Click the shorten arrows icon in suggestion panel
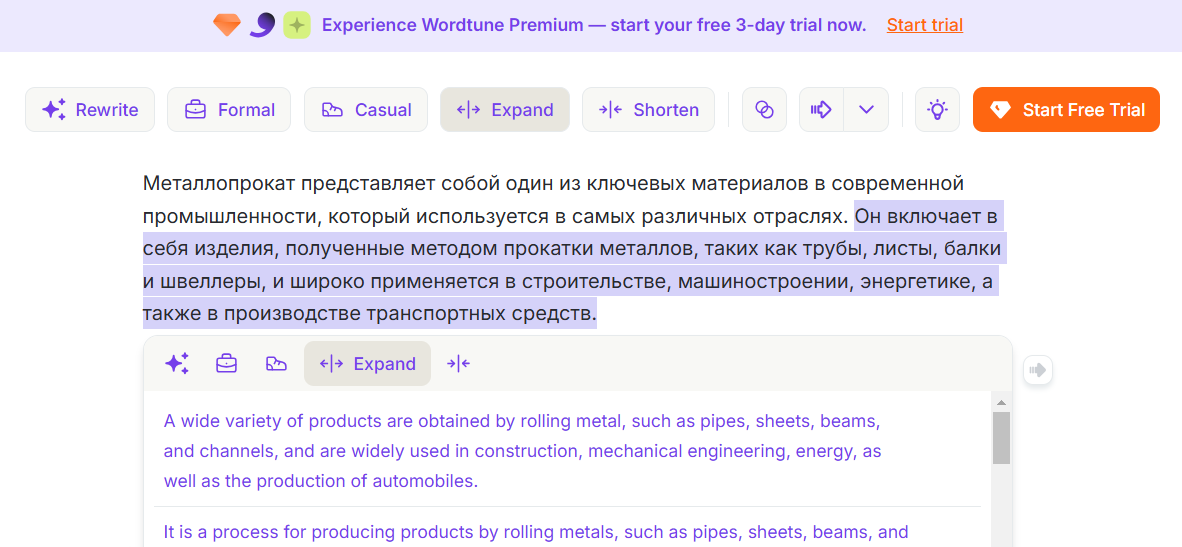This screenshot has width=1182, height=547. coord(458,364)
